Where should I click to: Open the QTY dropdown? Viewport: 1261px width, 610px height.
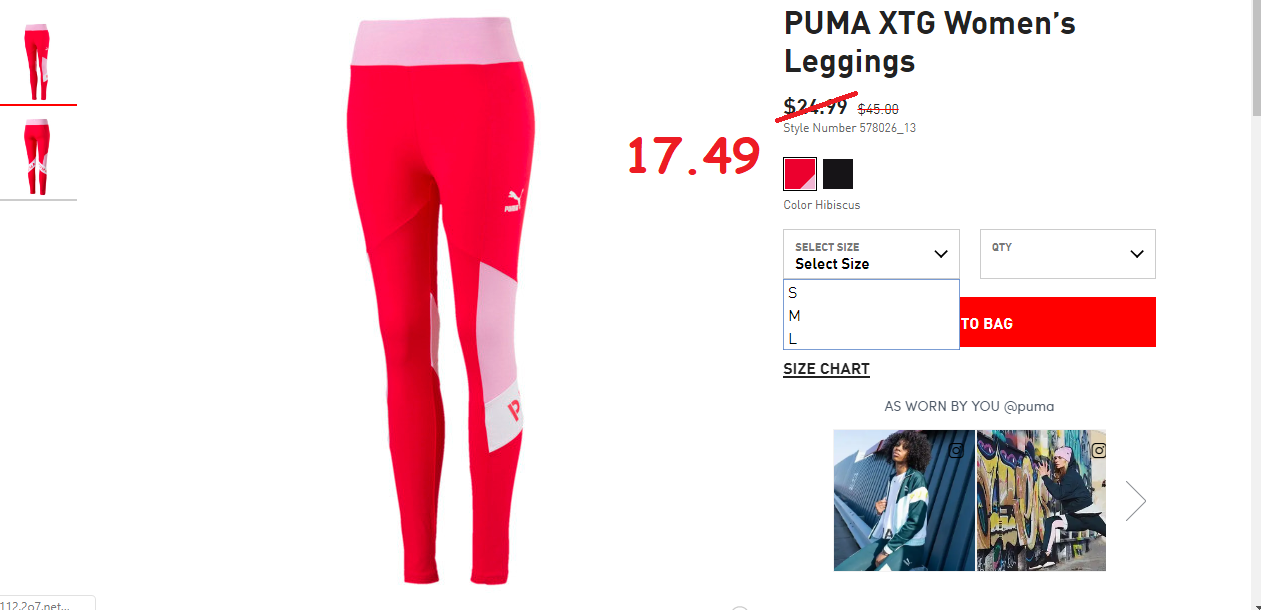pyautogui.click(x=1068, y=254)
